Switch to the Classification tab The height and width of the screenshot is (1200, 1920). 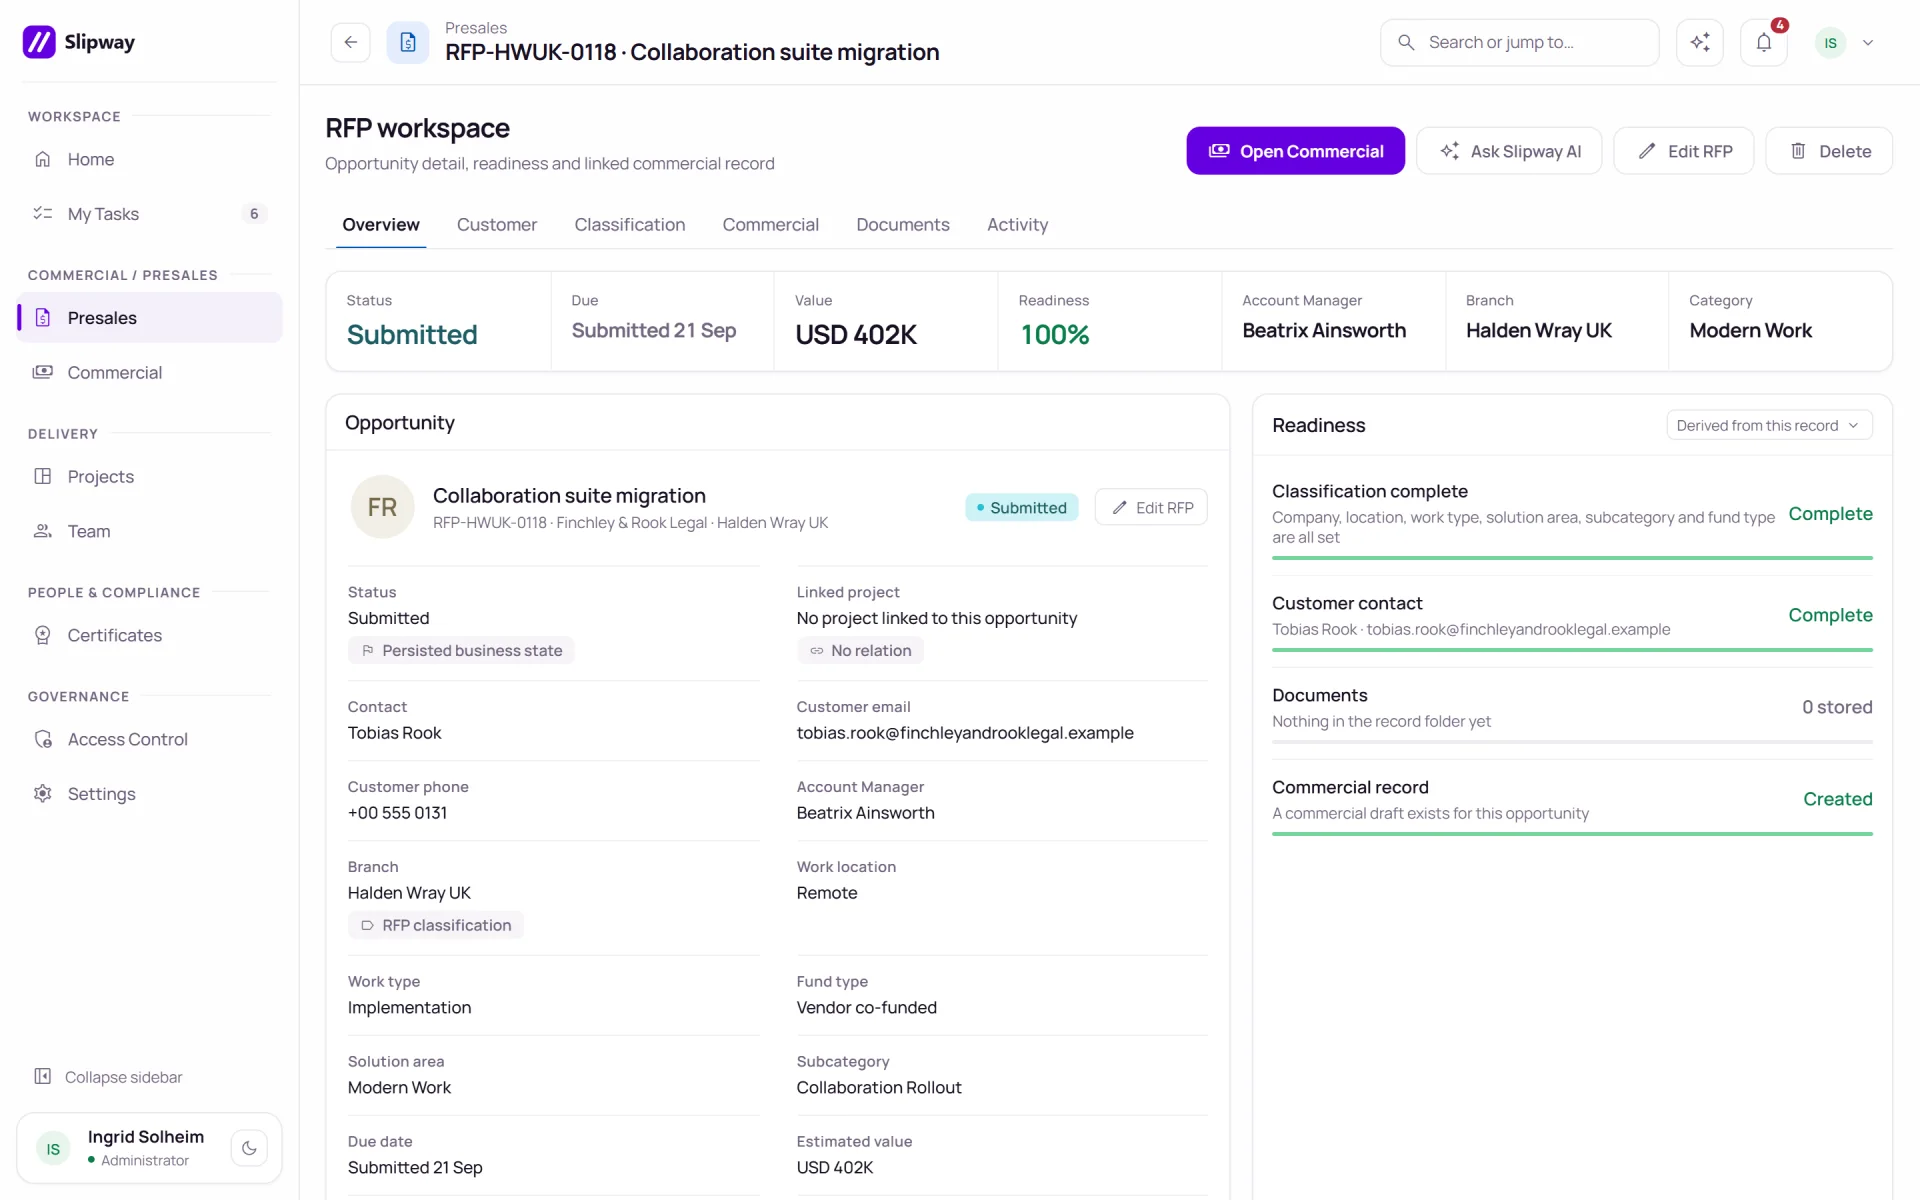click(630, 225)
